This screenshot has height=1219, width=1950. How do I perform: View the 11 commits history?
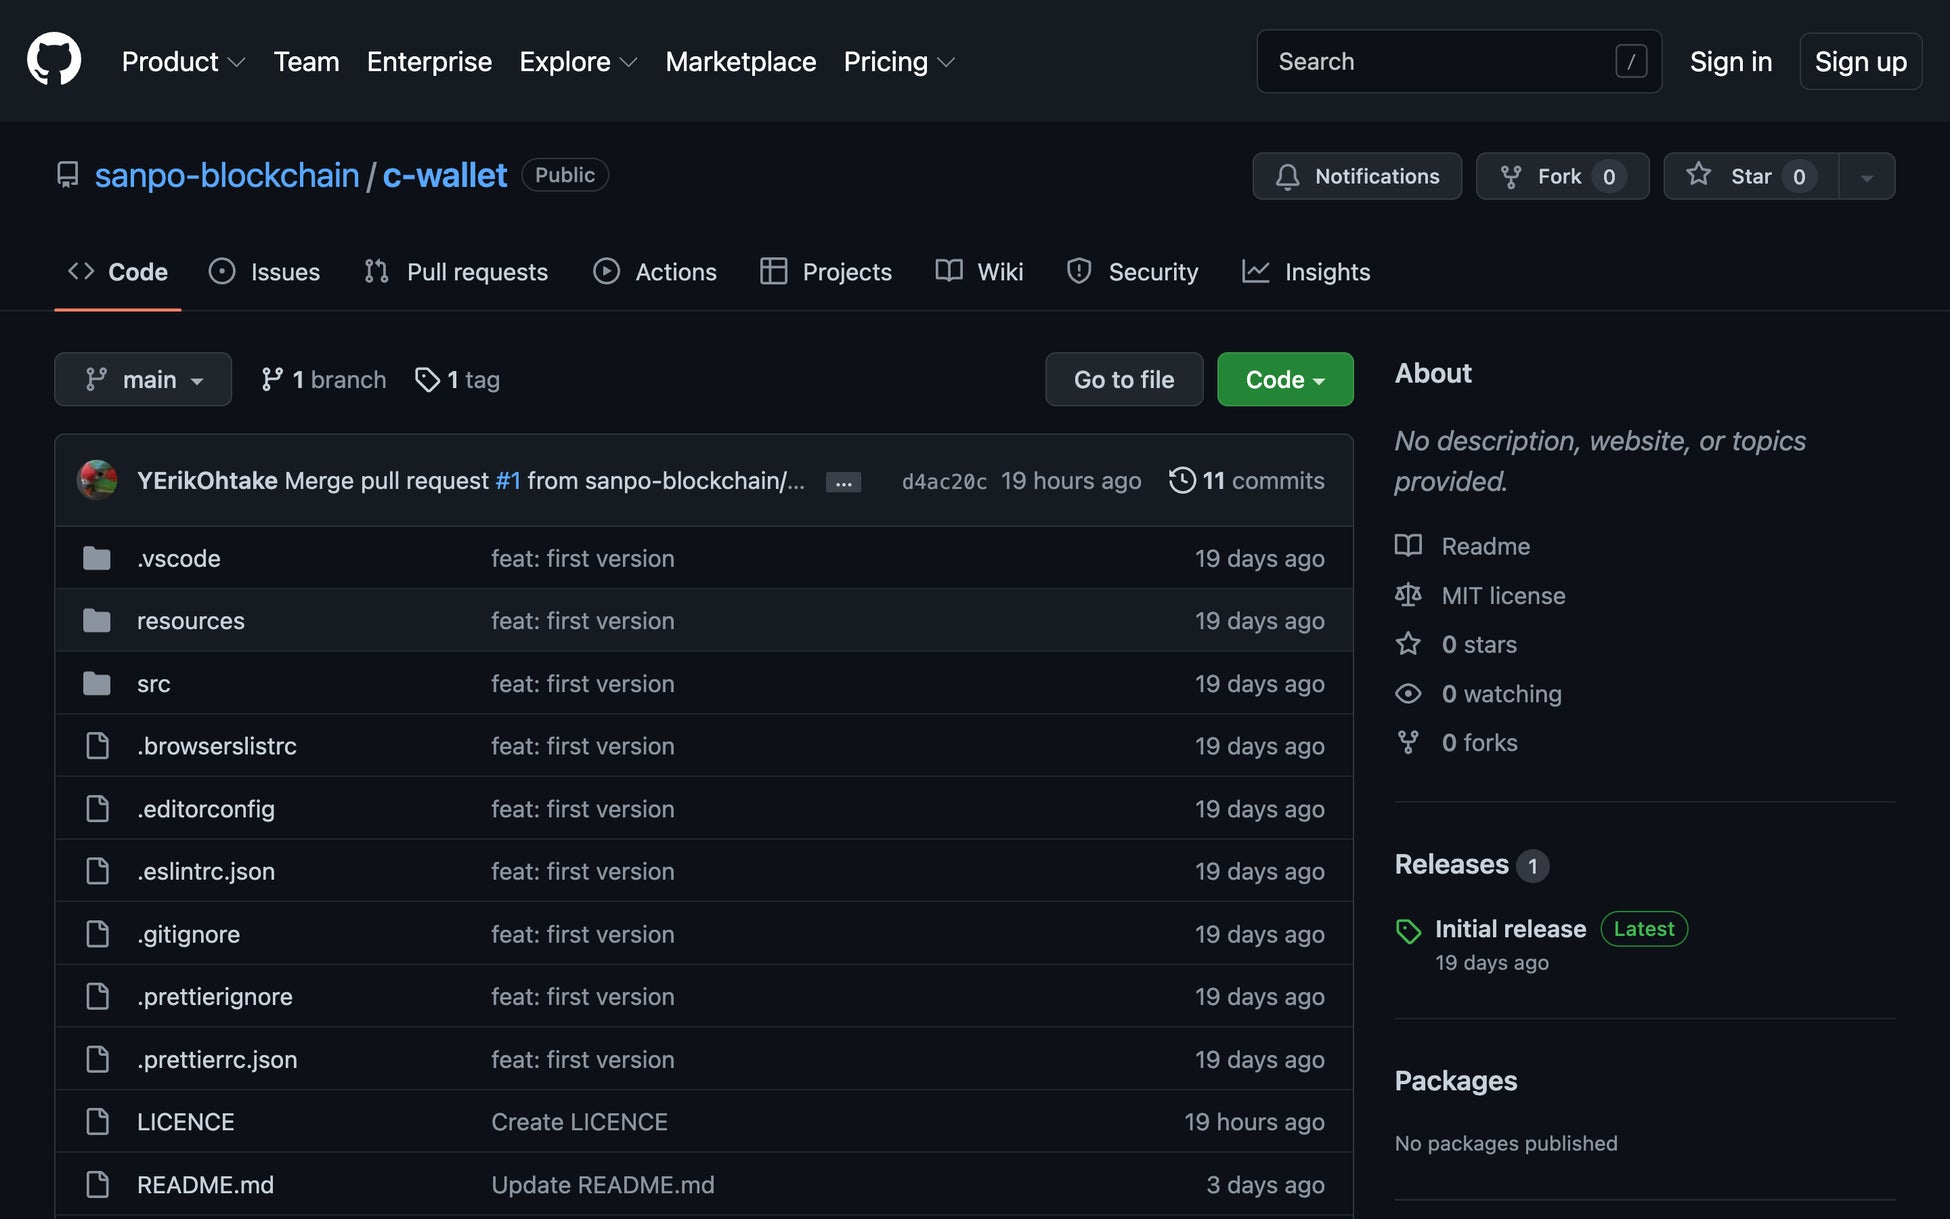point(1246,480)
